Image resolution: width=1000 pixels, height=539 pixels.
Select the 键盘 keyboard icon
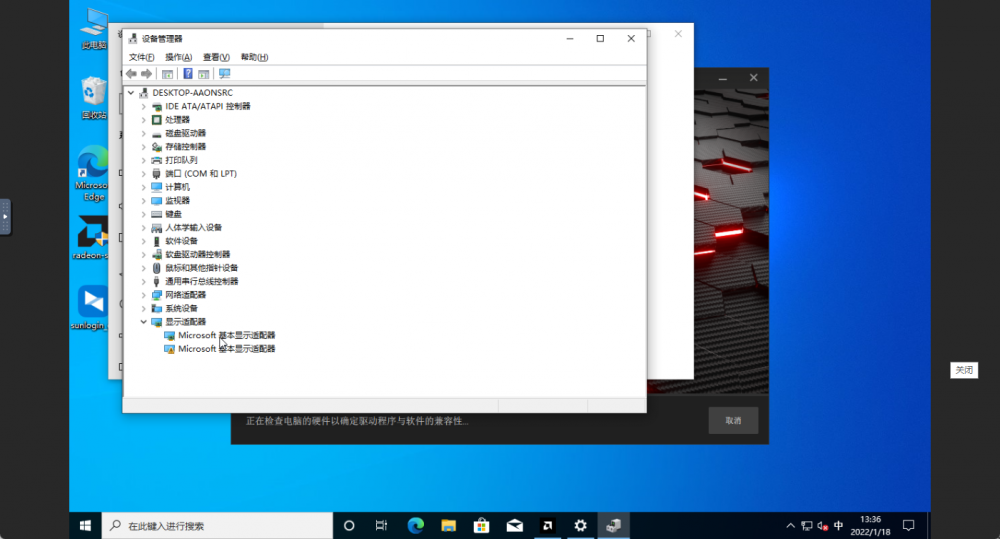point(156,214)
